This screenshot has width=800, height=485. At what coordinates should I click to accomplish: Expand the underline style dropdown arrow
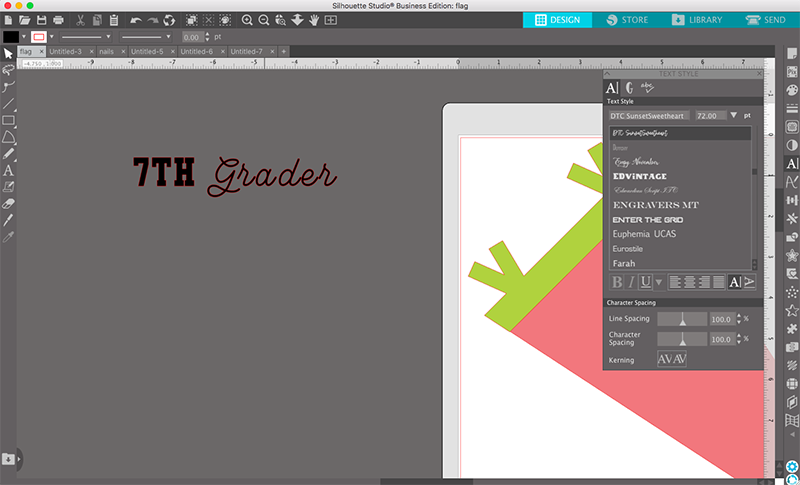pyautogui.click(x=659, y=282)
